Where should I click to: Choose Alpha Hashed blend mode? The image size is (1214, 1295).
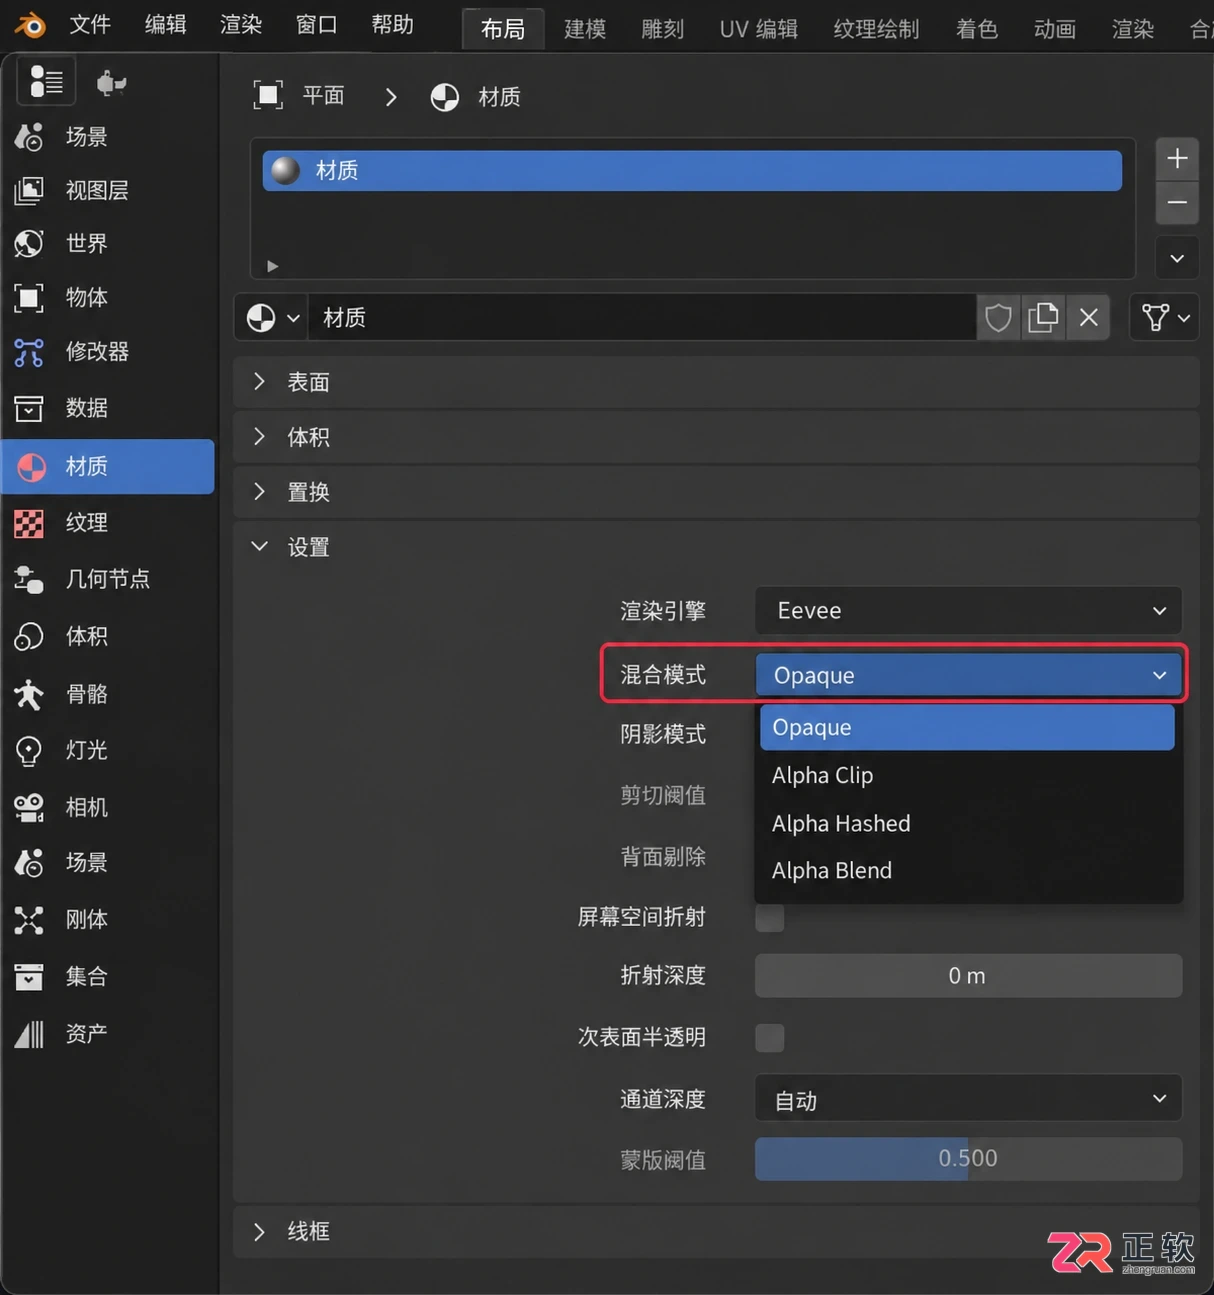click(x=967, y=823)
